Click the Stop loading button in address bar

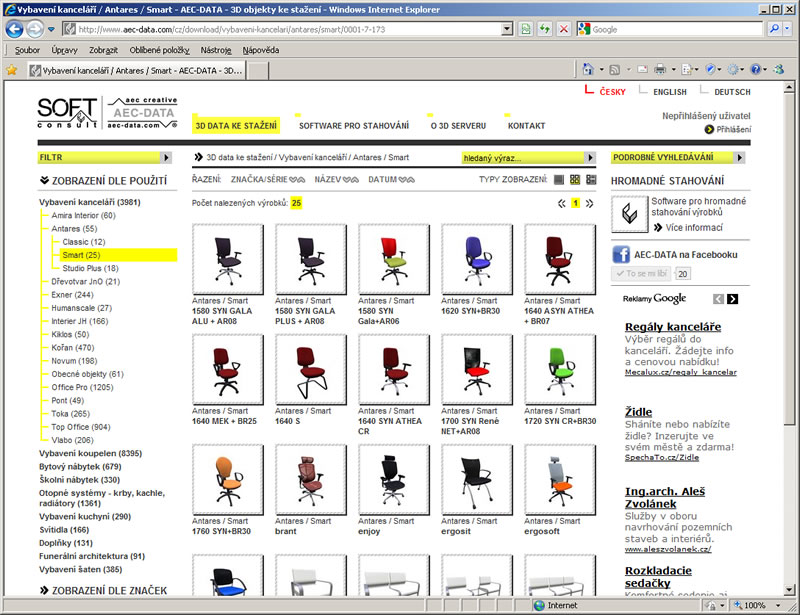[564, 30]
